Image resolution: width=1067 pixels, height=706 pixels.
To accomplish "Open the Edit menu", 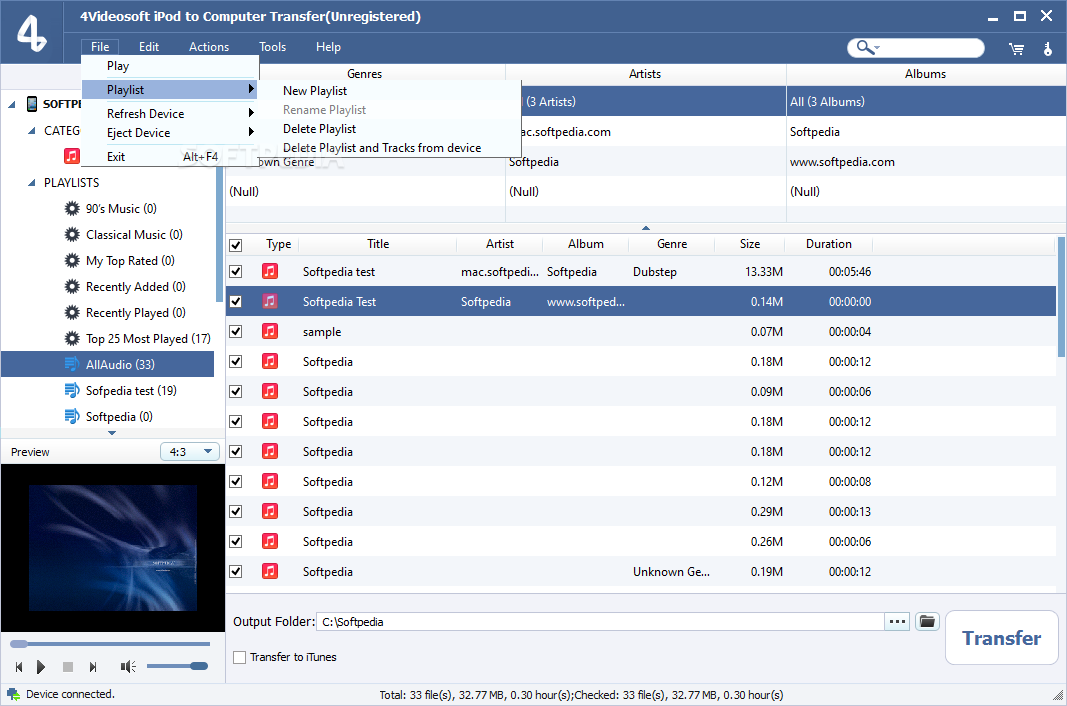I will 148,47.
